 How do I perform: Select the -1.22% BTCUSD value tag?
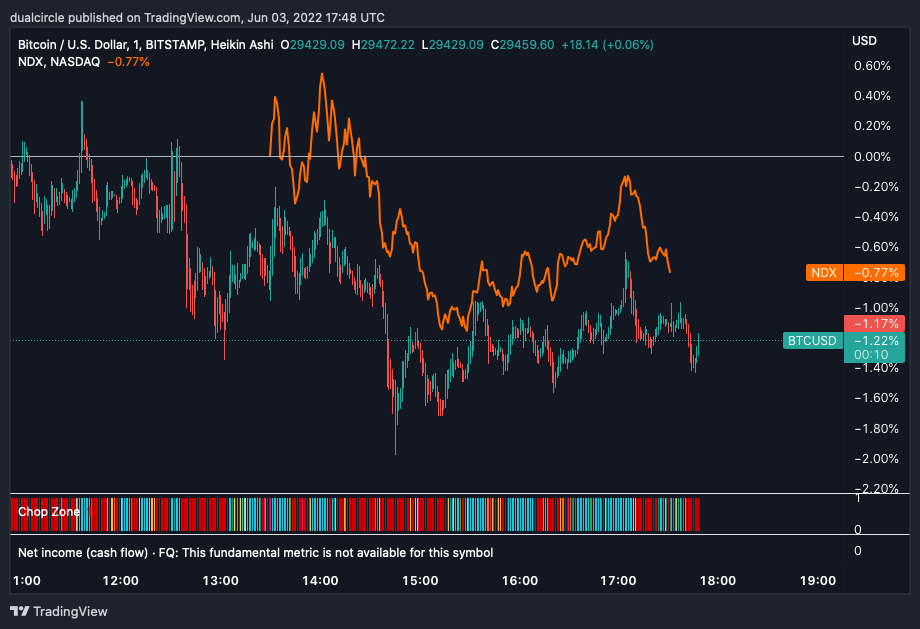coord(875,340)
